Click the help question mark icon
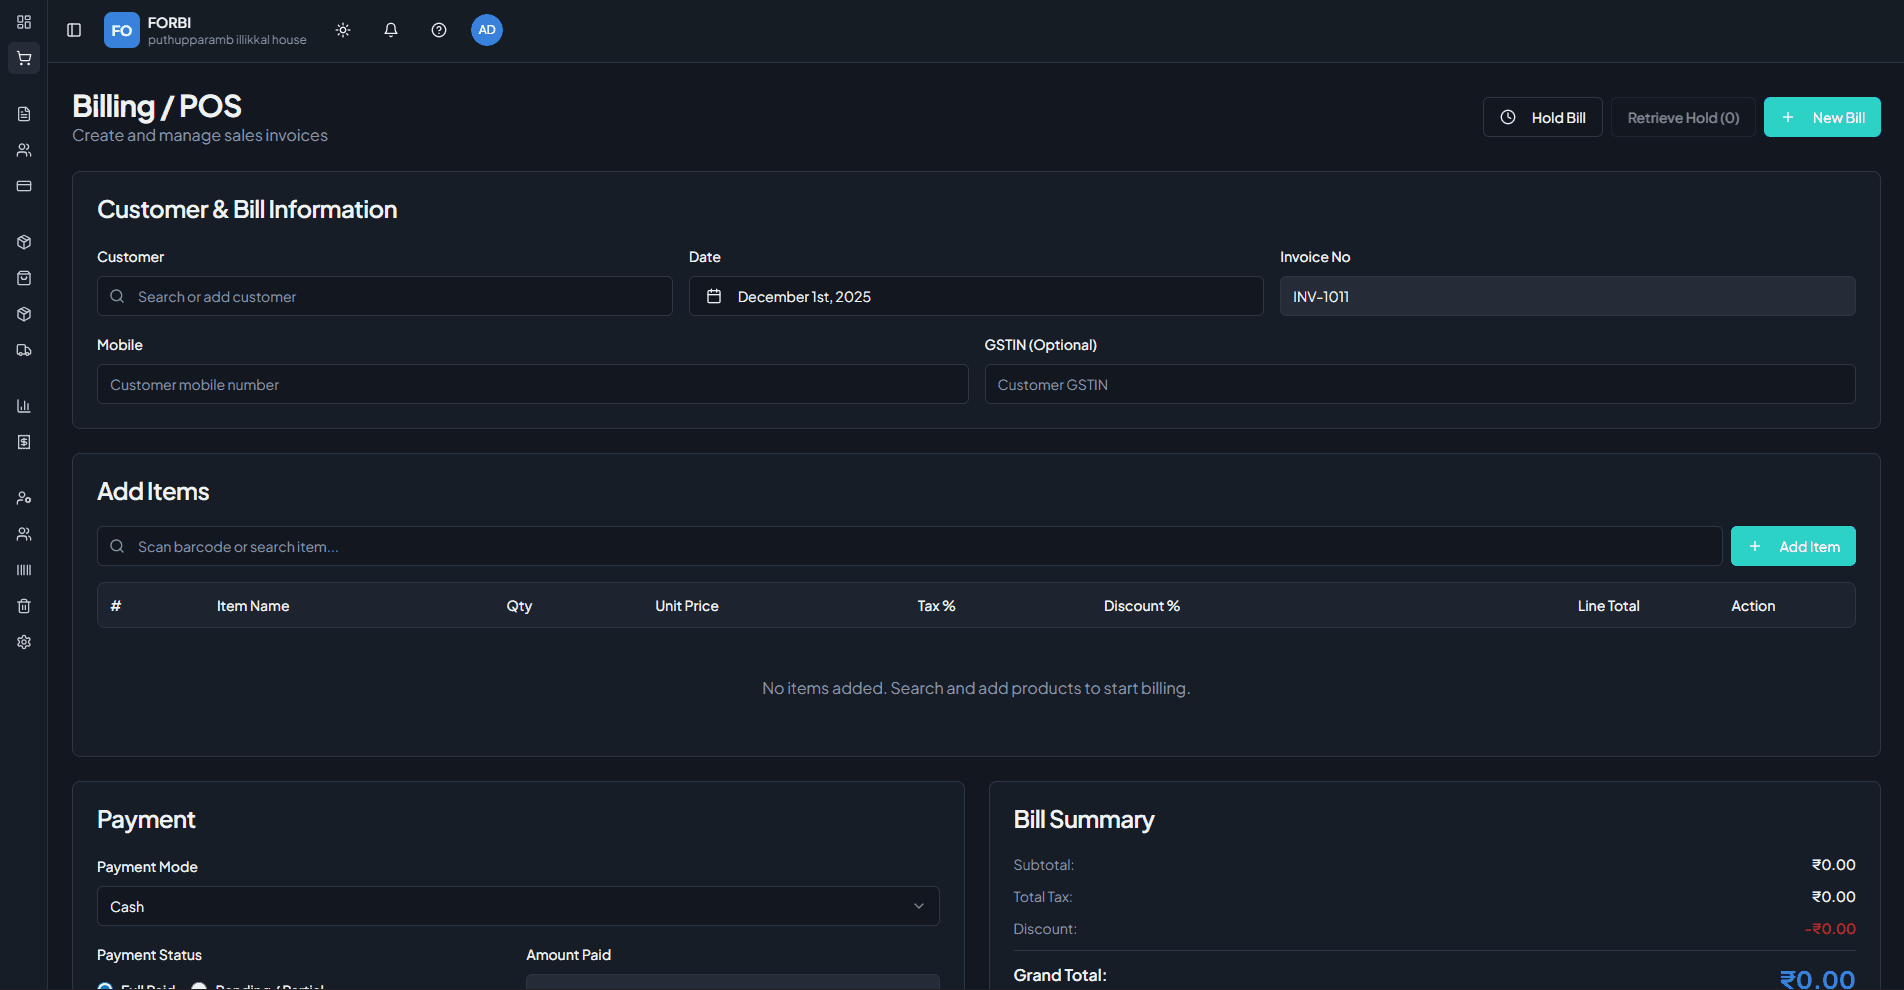This screenshot has width=1904, height=990. tap(439, 30)
